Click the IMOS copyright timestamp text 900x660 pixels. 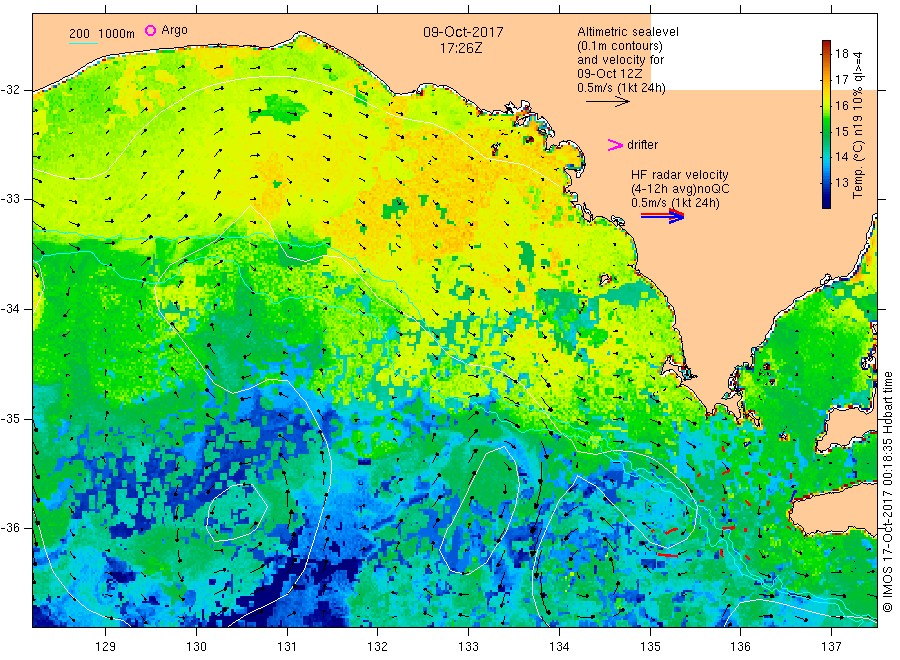click(x=888, y=492)
